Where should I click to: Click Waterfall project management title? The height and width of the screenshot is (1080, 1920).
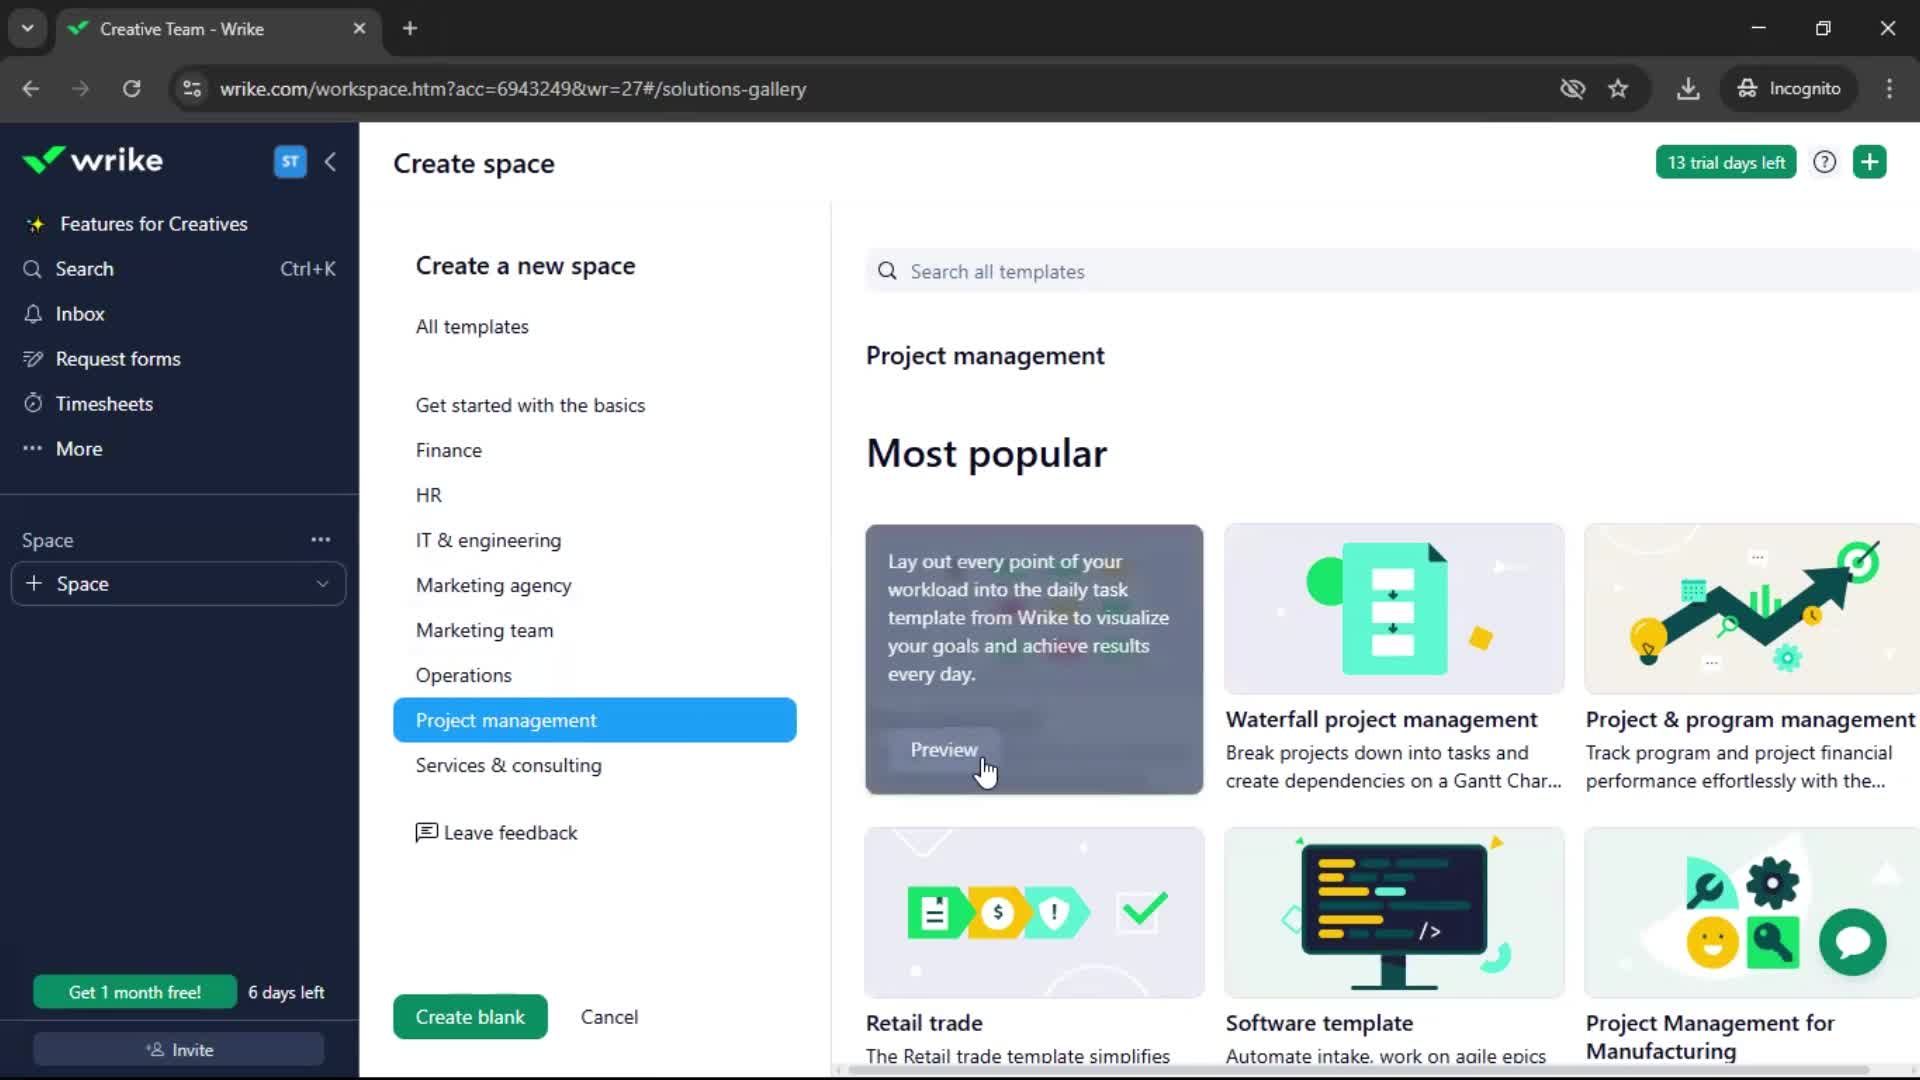pos(1381,720)
